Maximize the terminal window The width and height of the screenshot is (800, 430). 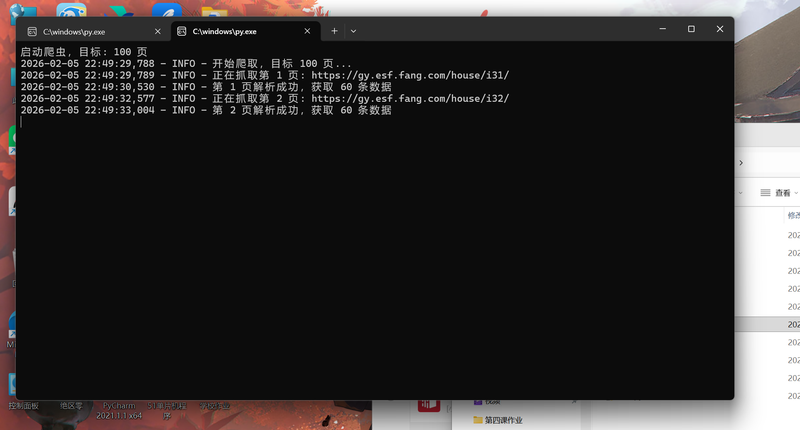pos(691,29)
